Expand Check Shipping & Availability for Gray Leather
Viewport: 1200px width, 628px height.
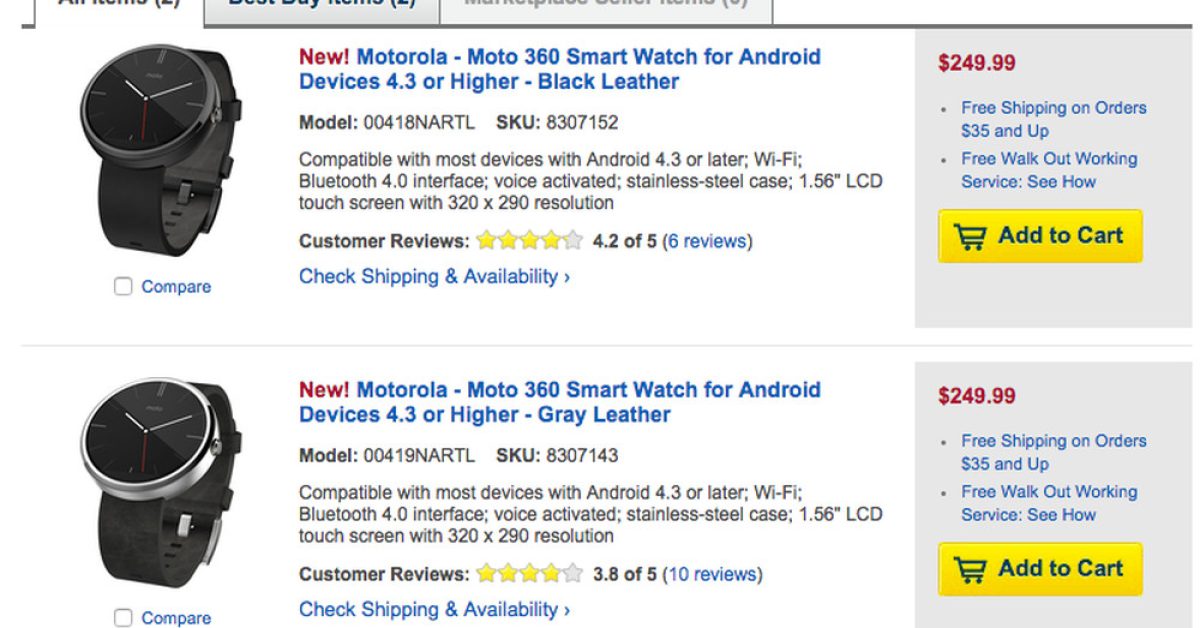[x=434, y=610]
